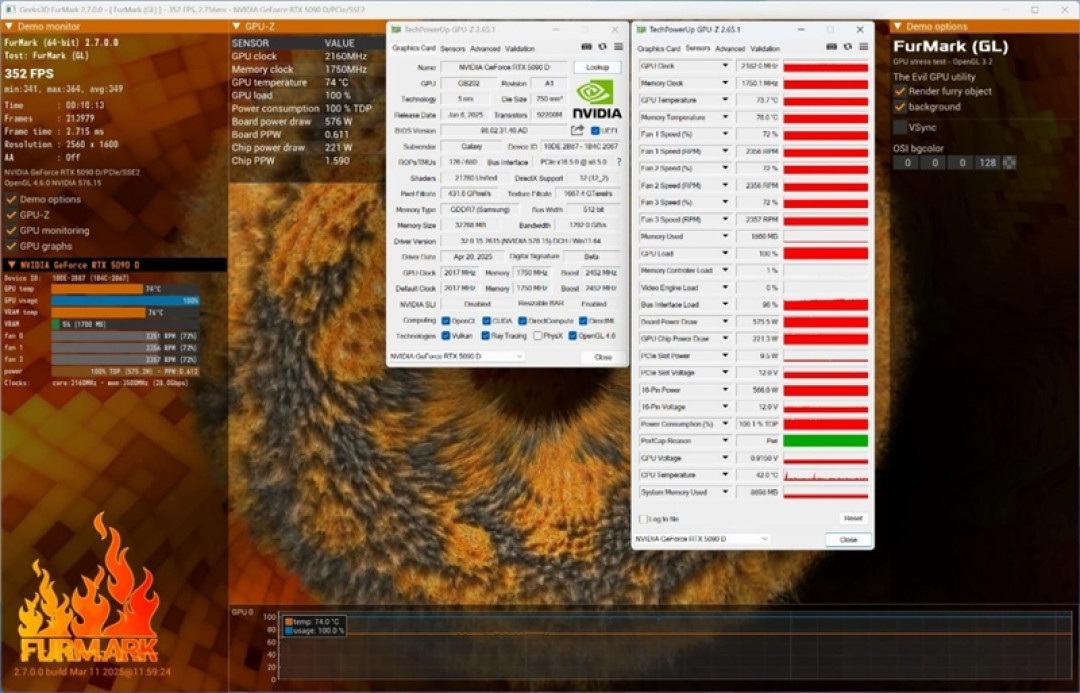Image resolution: width=1080 pixels, height=693 pixels.
Task: Check the PhysX technology checkbox
Action: (x=538, y=336)
